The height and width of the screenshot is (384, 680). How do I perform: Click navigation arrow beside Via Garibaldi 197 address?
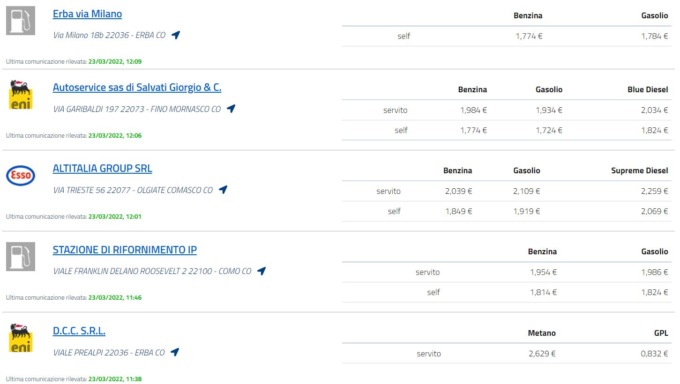231,108
